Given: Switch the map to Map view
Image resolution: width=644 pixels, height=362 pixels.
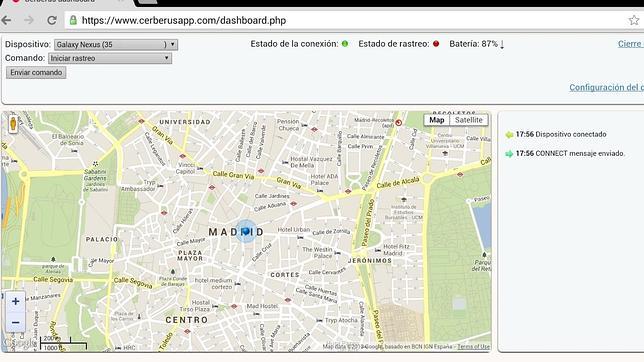Looking at the screenshot, I should (437, 120).
